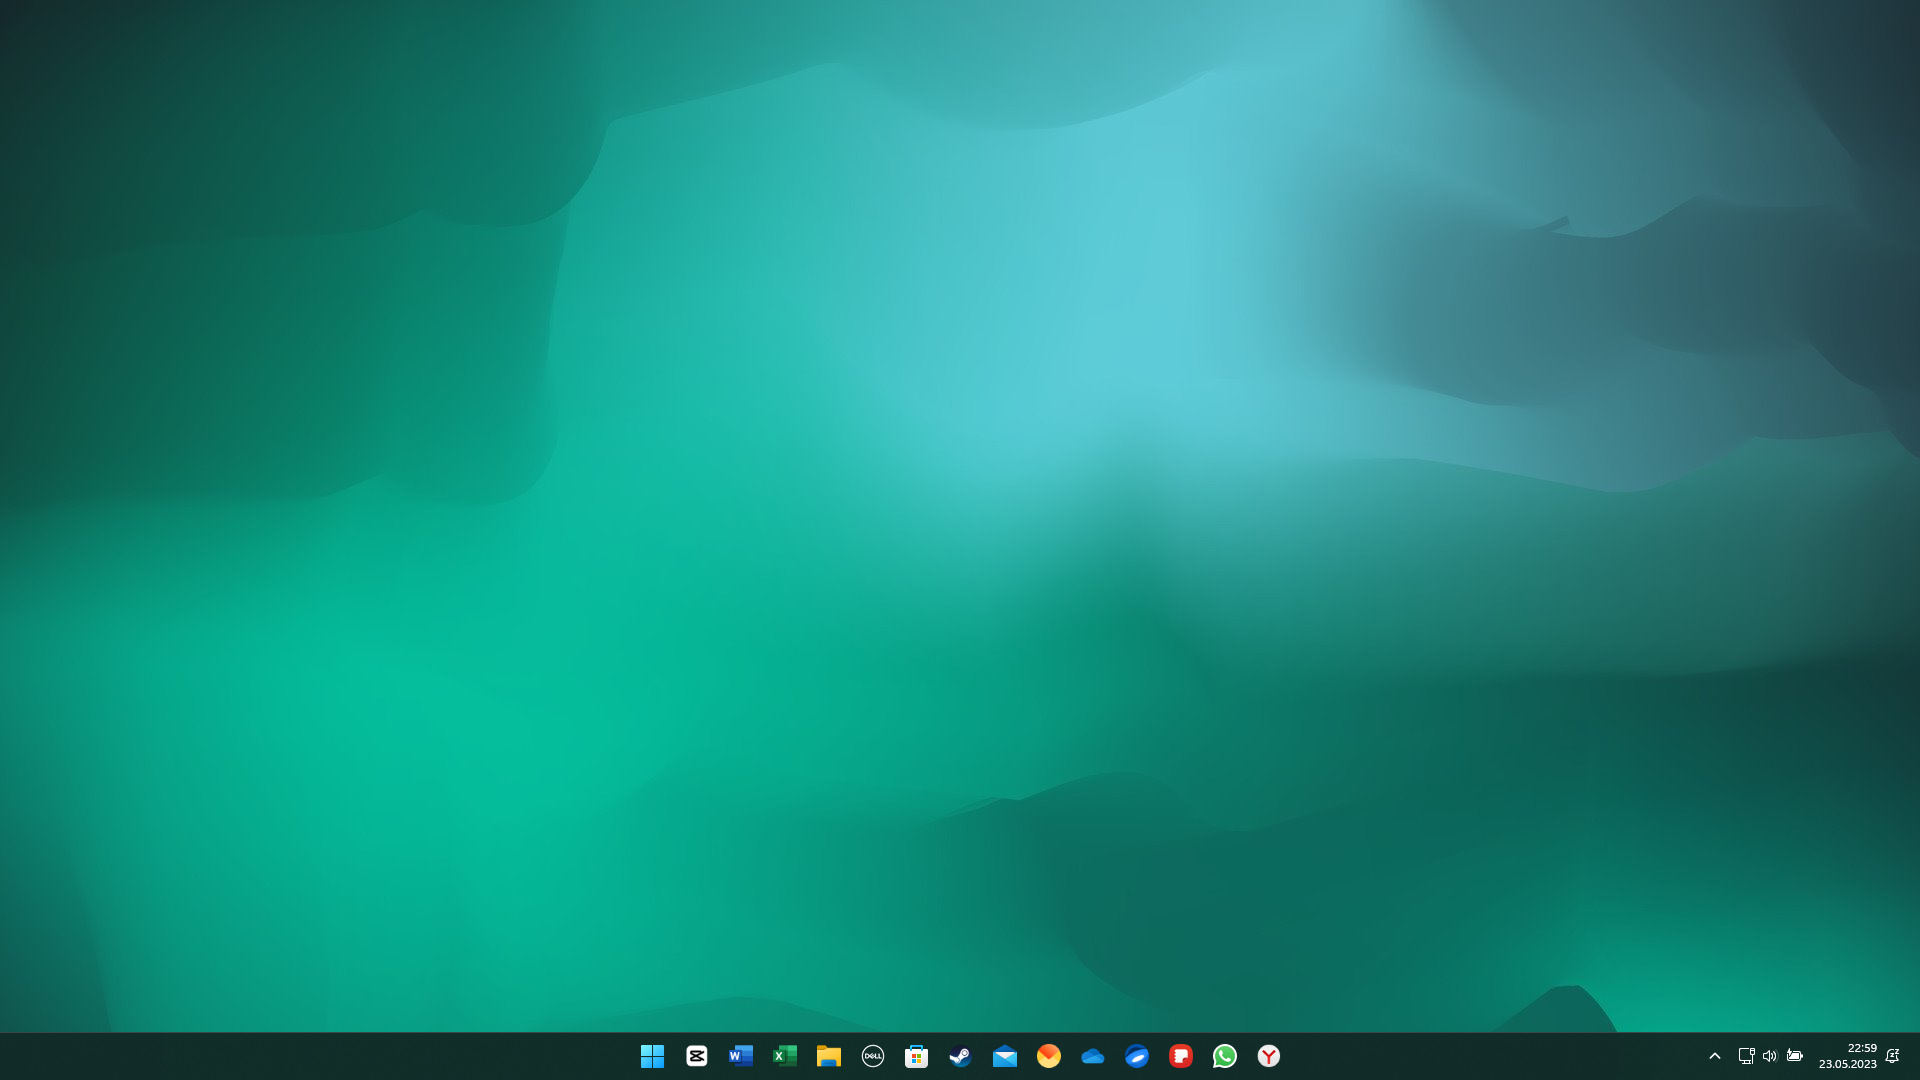
Task: Open the network settings flyout
Action: [x=1746, y=1056]
